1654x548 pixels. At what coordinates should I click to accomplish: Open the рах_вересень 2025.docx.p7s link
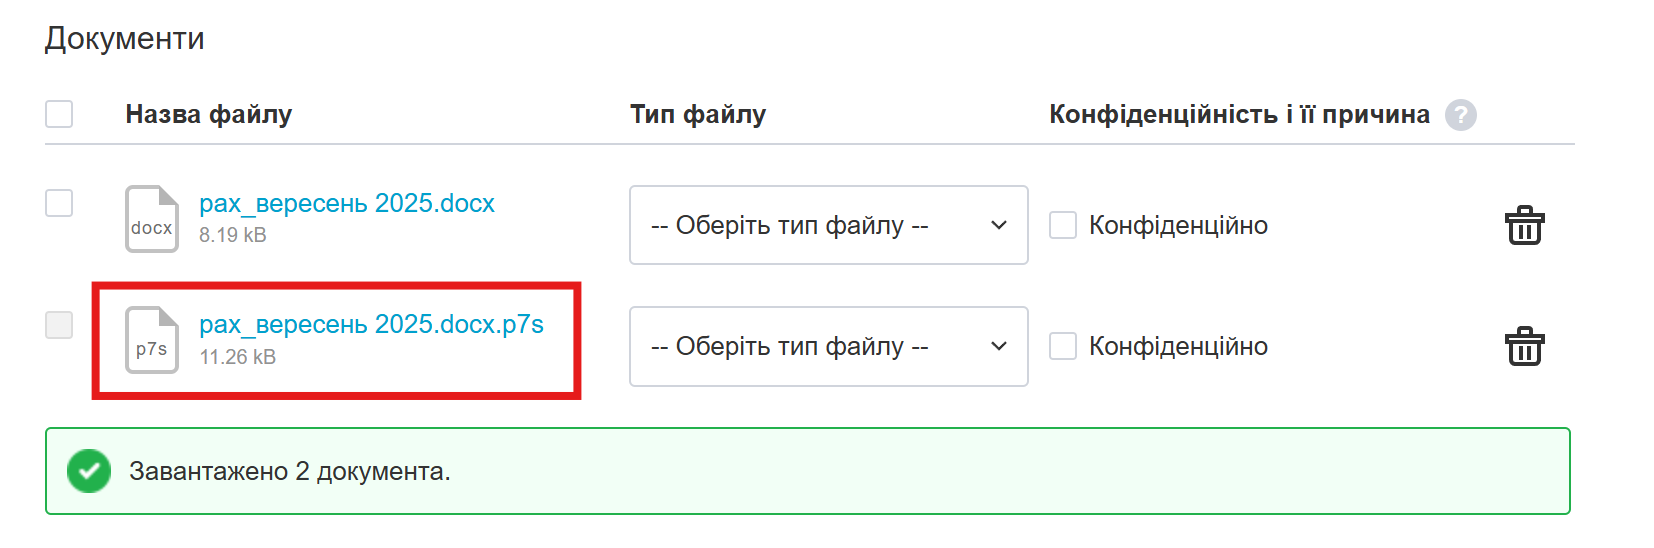371,324
